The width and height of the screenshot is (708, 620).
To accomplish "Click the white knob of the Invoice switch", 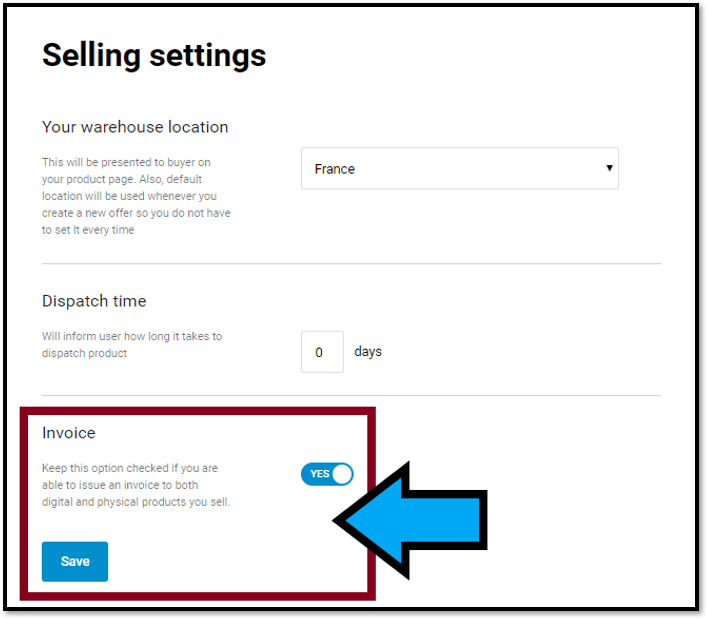I will coord(342,474).
